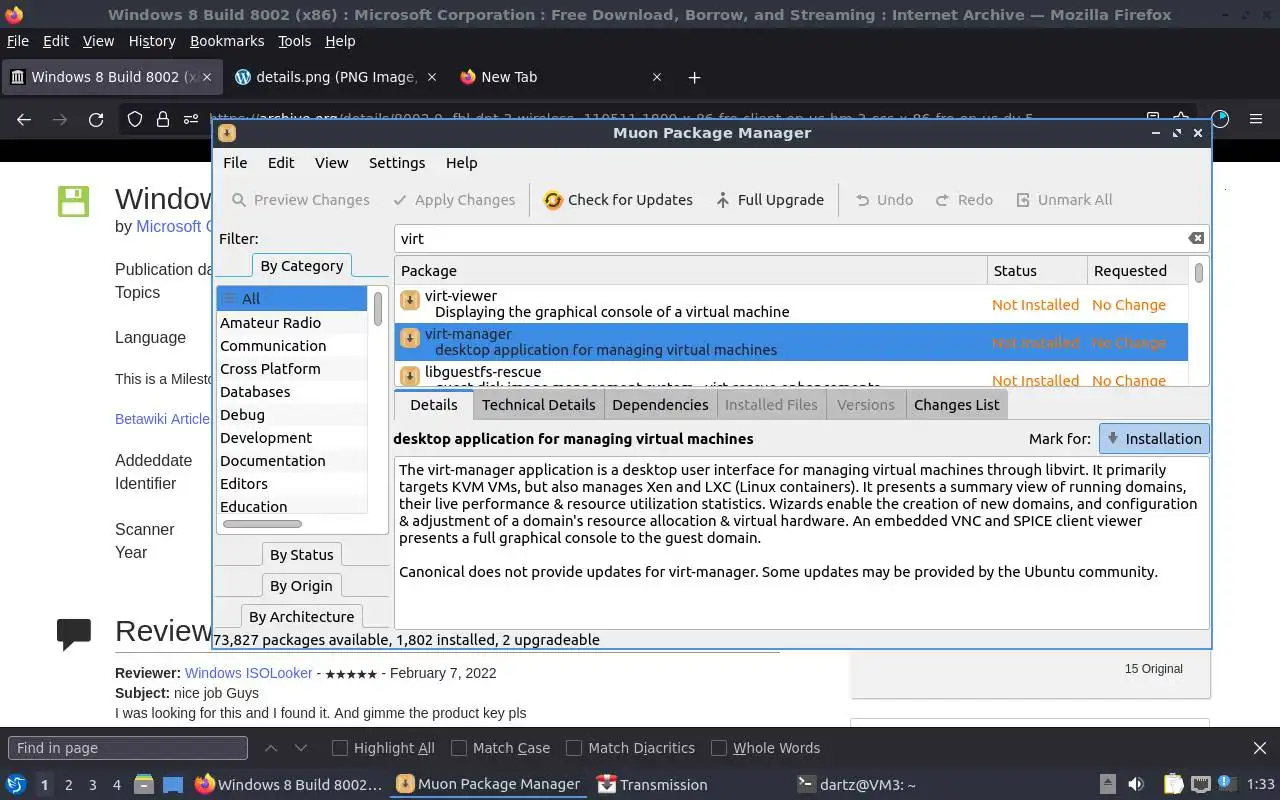Click the clipboard icon in system tray
This screenshot has width=1280, height=800.
[1173, 785]
